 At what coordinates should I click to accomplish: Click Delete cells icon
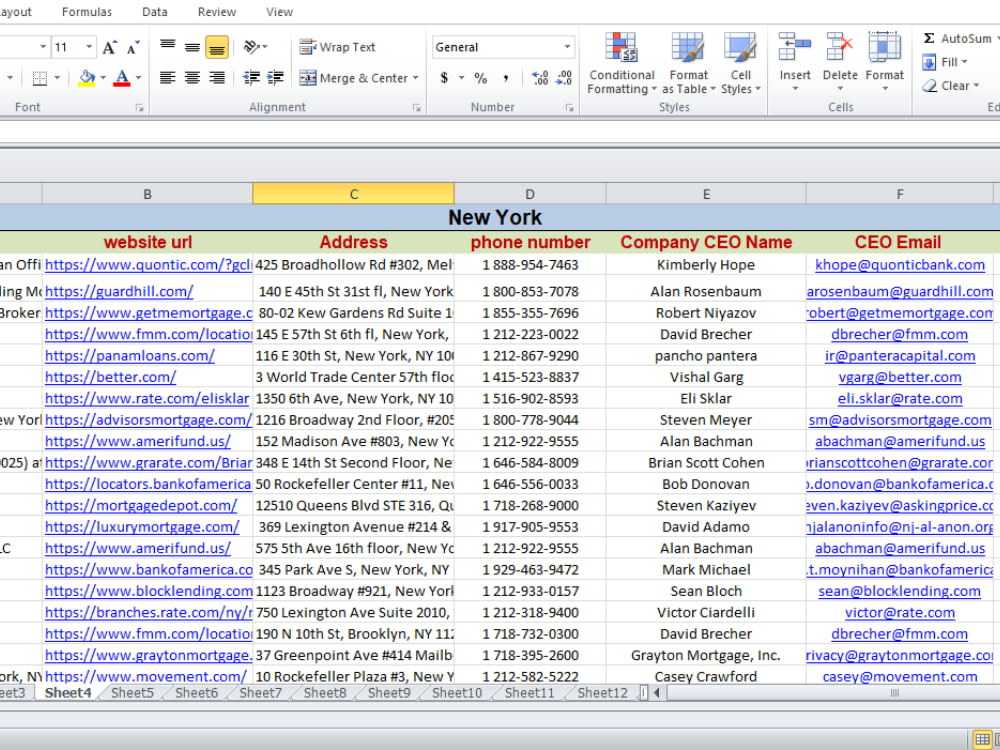point(840,48)
